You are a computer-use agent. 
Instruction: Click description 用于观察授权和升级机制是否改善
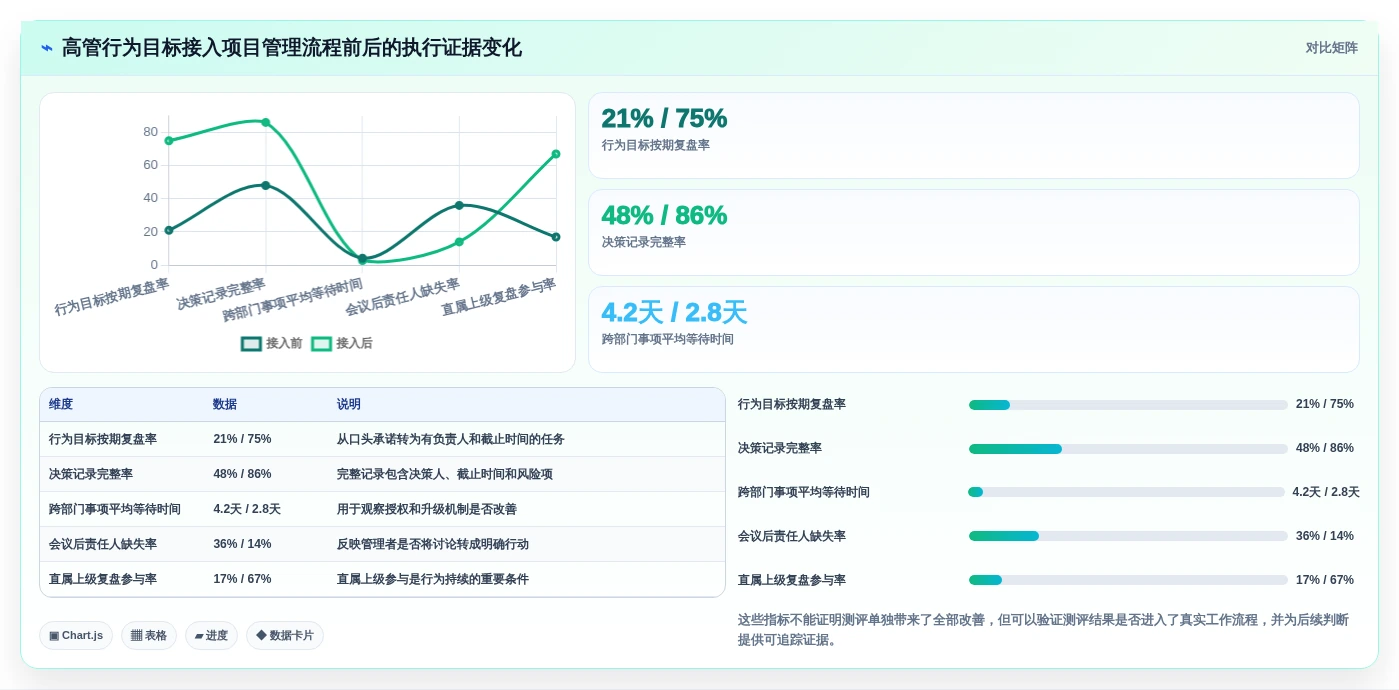(427, 509)
